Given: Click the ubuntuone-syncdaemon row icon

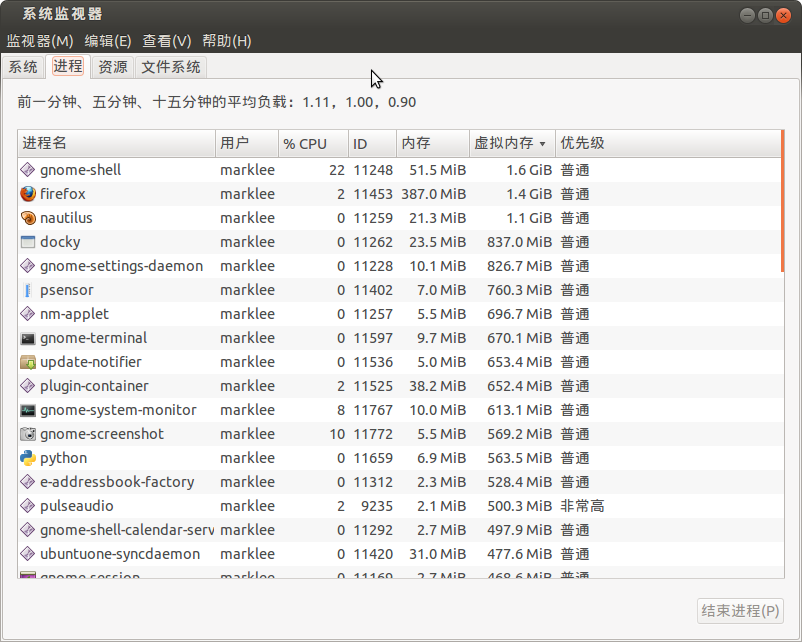Looking at the screenshot, I should (x=28, y=554).
